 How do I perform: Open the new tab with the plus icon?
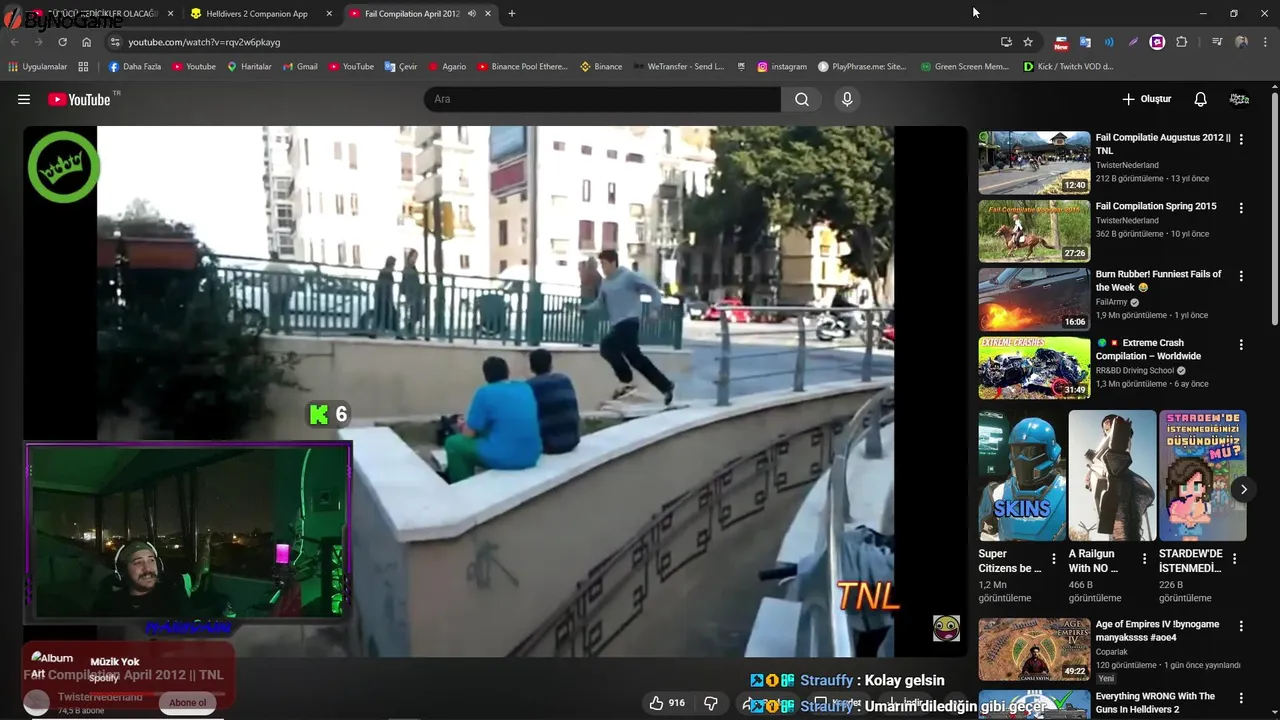click(512, 14)
